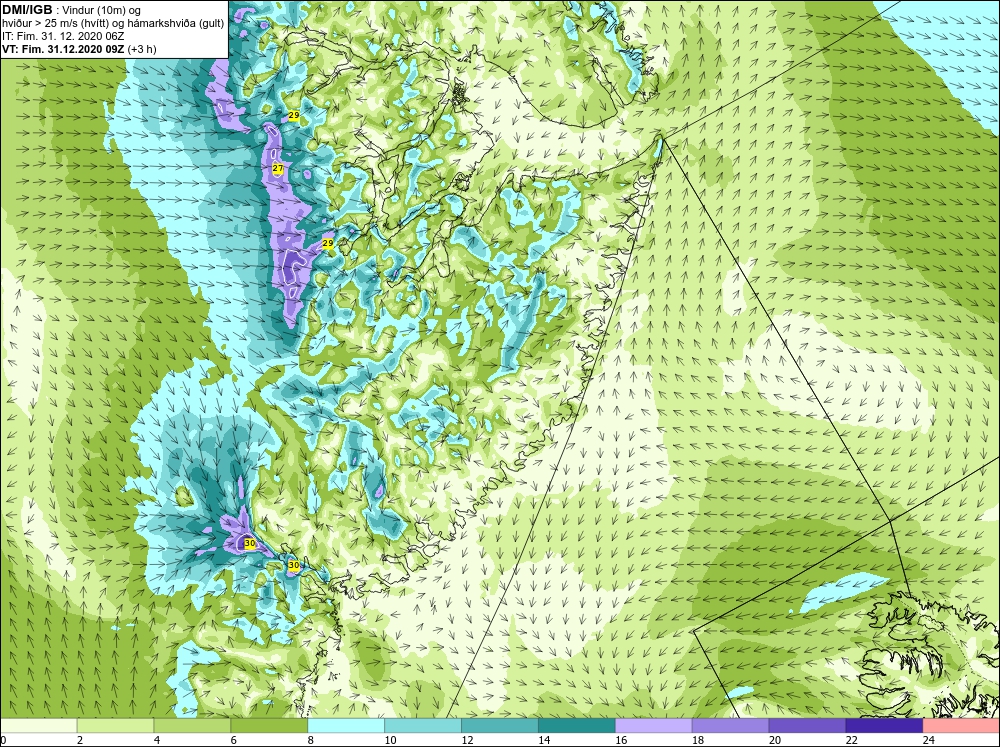Click the legend scale value 10
The image size is (1000, 747).
(390, 740)
